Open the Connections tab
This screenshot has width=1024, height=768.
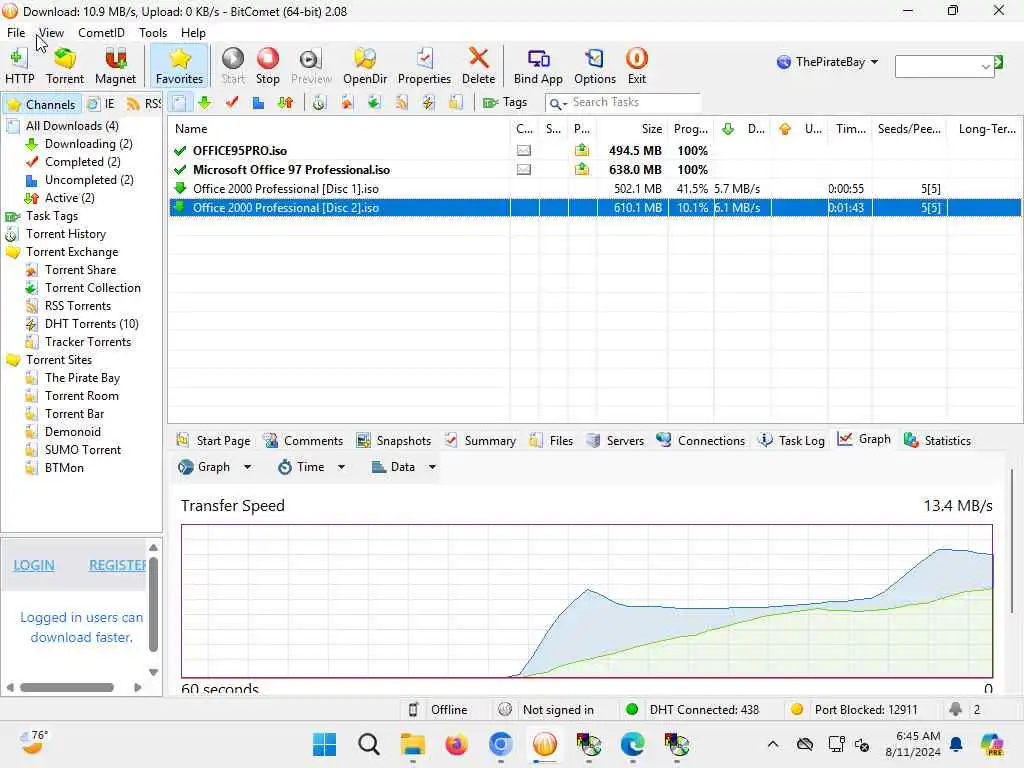701,441
